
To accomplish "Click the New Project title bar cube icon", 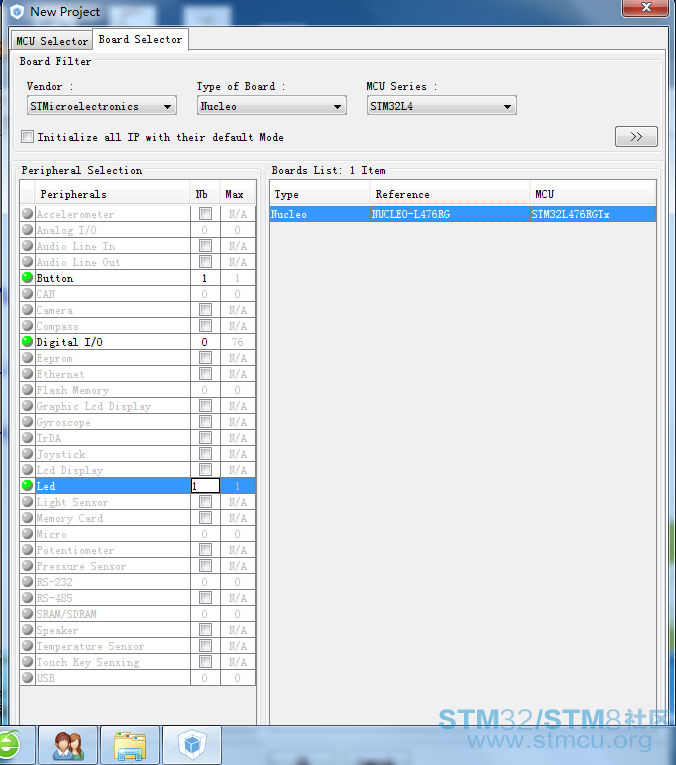I will (x=17, y=12).
